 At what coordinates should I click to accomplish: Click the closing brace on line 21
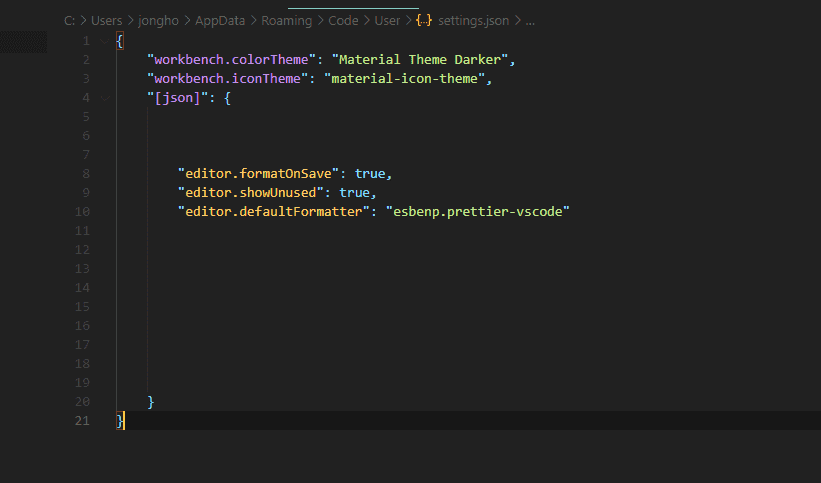tap(120, 421)
